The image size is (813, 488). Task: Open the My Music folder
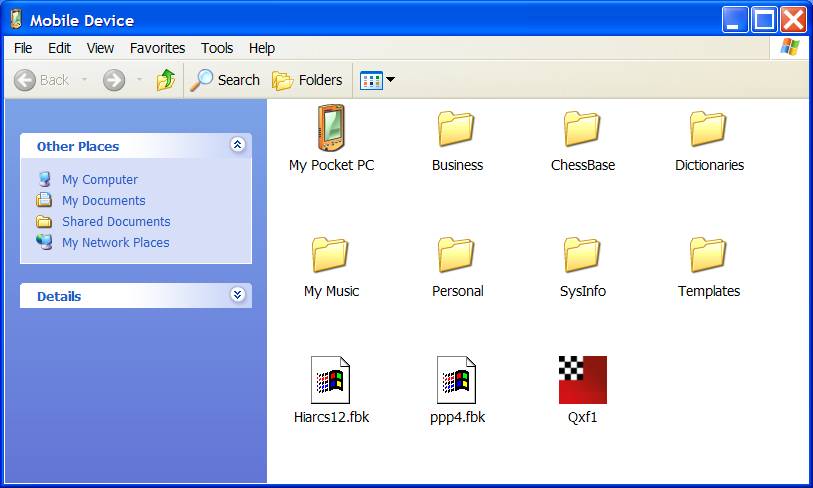[331, 255]
